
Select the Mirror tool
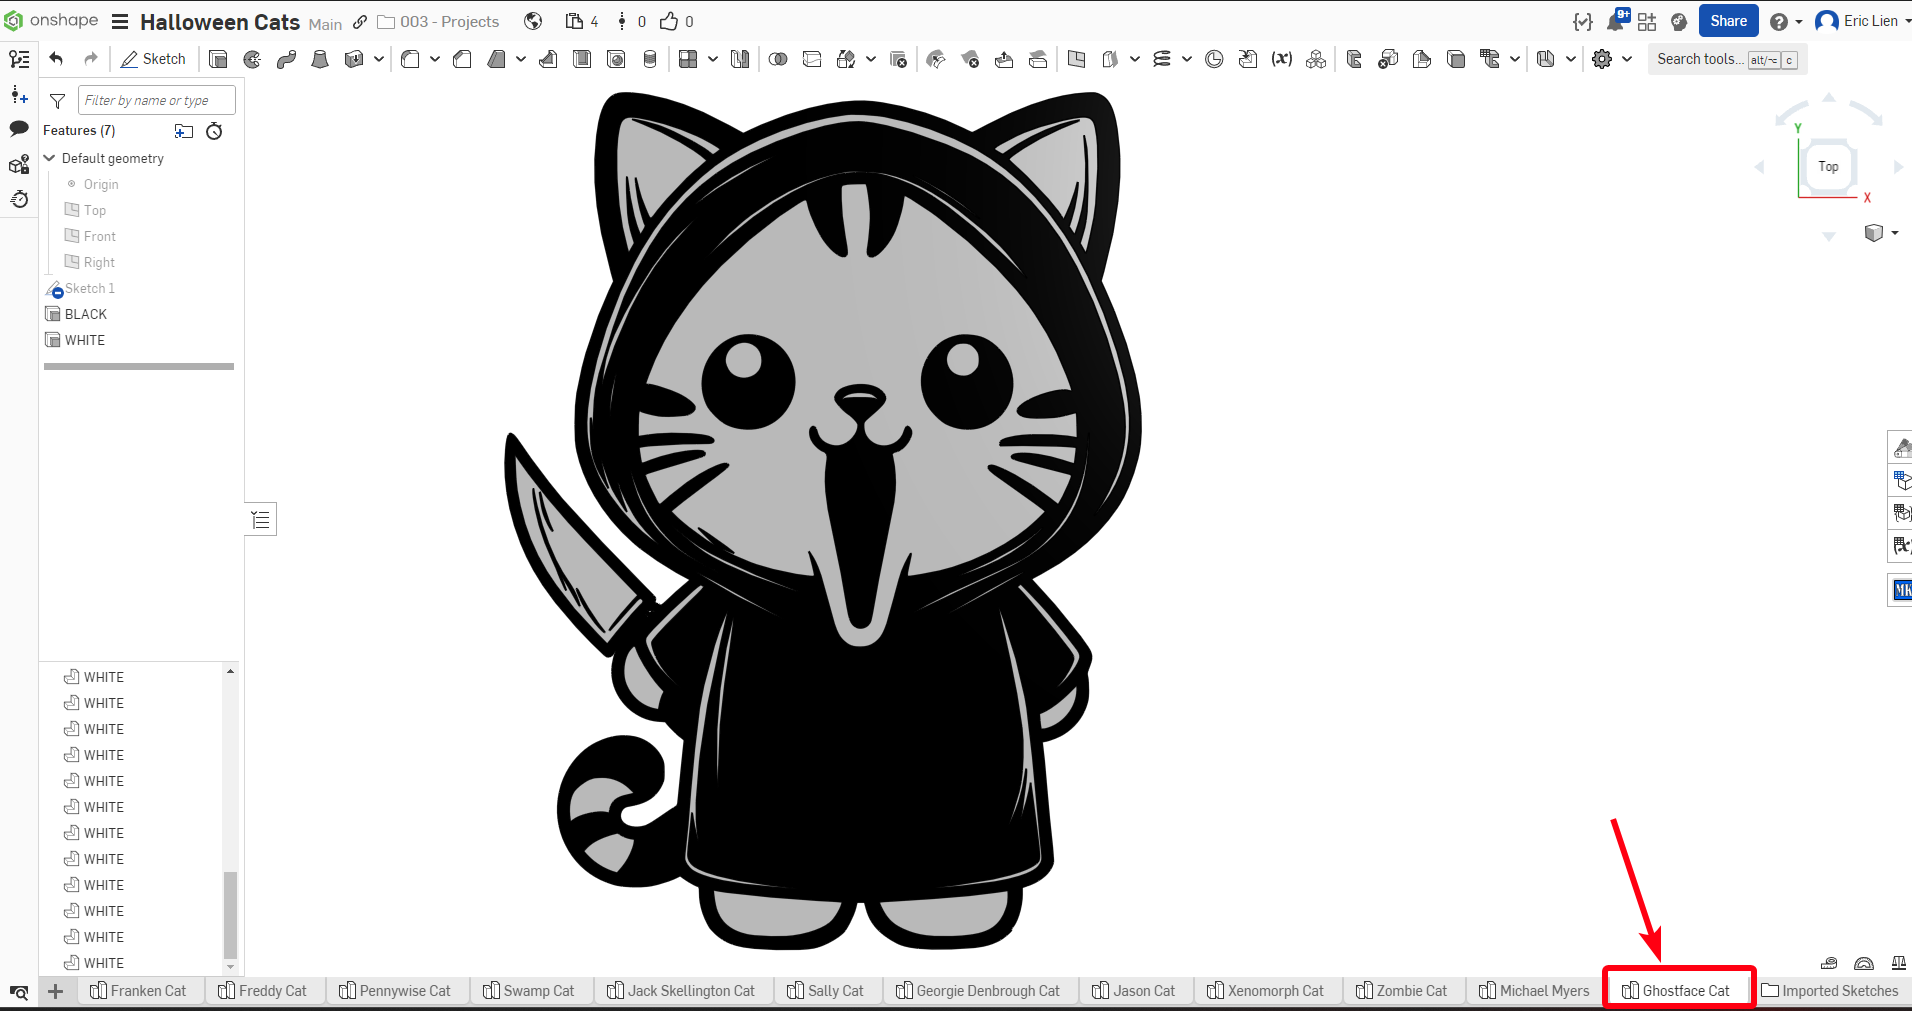(740, 59)
